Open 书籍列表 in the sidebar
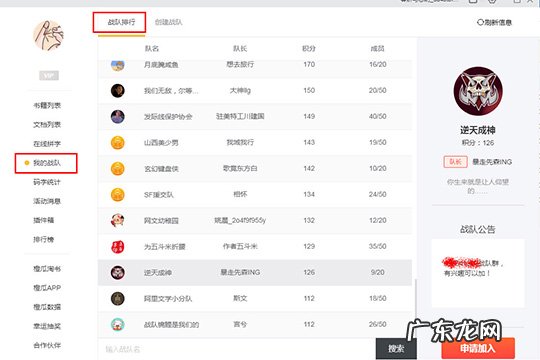This screenshot has width=540, height=360. coord(47,105)
